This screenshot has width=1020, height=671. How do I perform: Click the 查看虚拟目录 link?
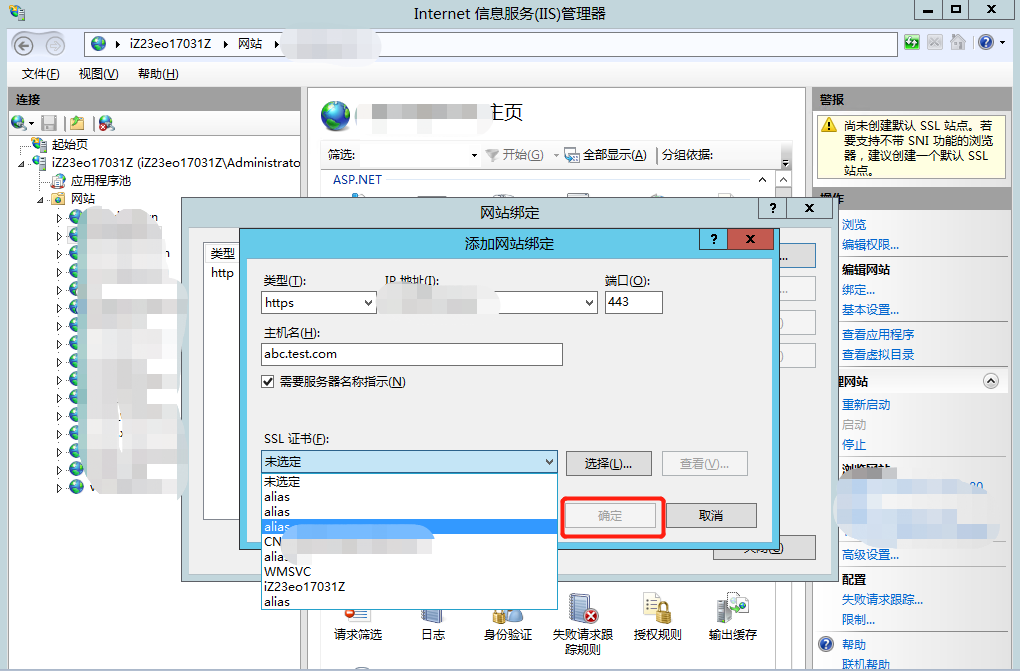878,355
